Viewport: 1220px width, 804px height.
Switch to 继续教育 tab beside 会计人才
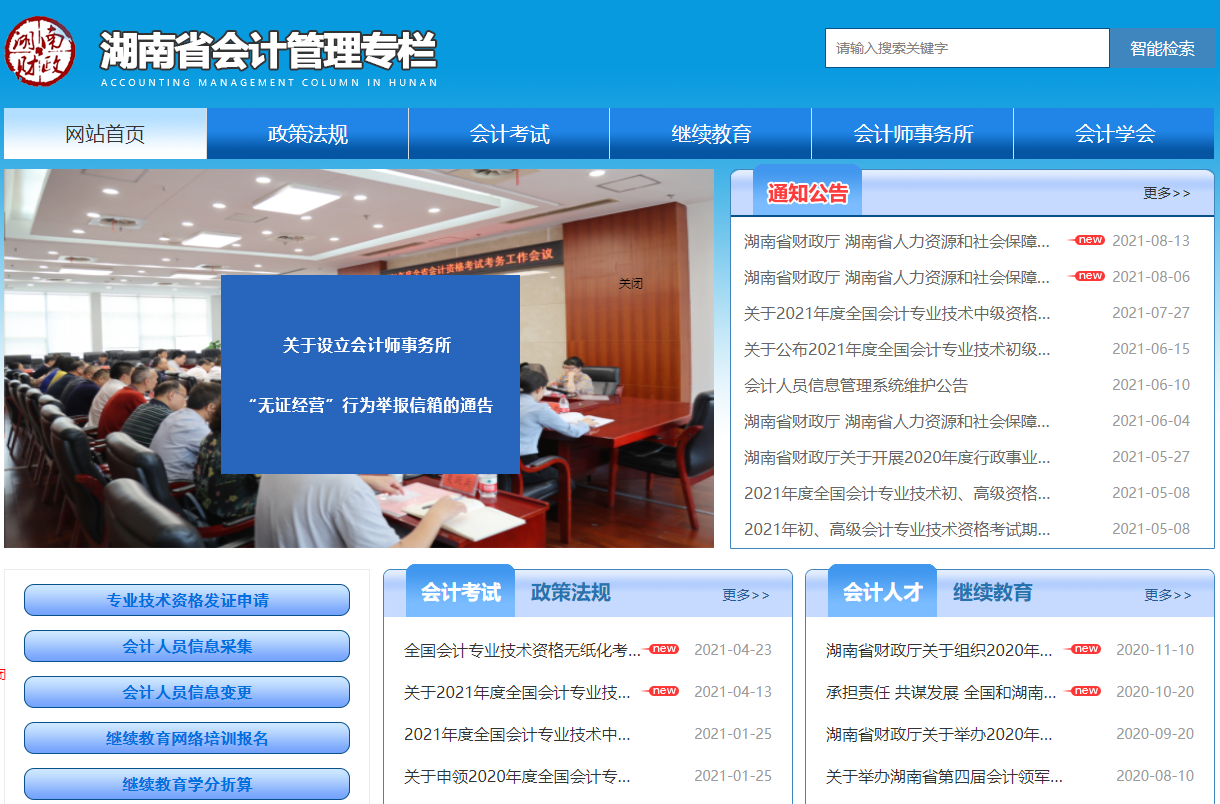[x=992, y=593]
